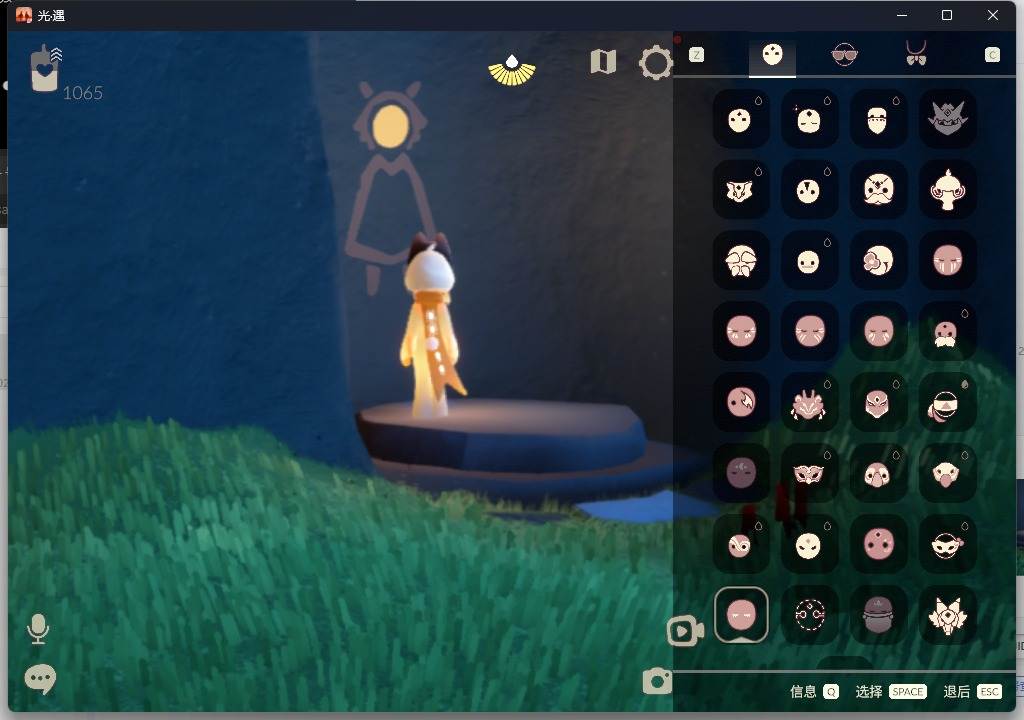
Task: Select the small pink mask with white mustache
Action: click(948, 331)
